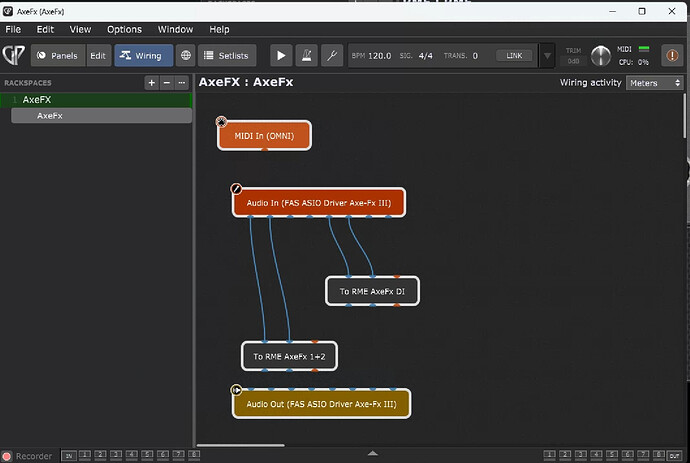Select the MIDI In (OMNI) block
Screen dimensions: 690x463
click(264, 136)
